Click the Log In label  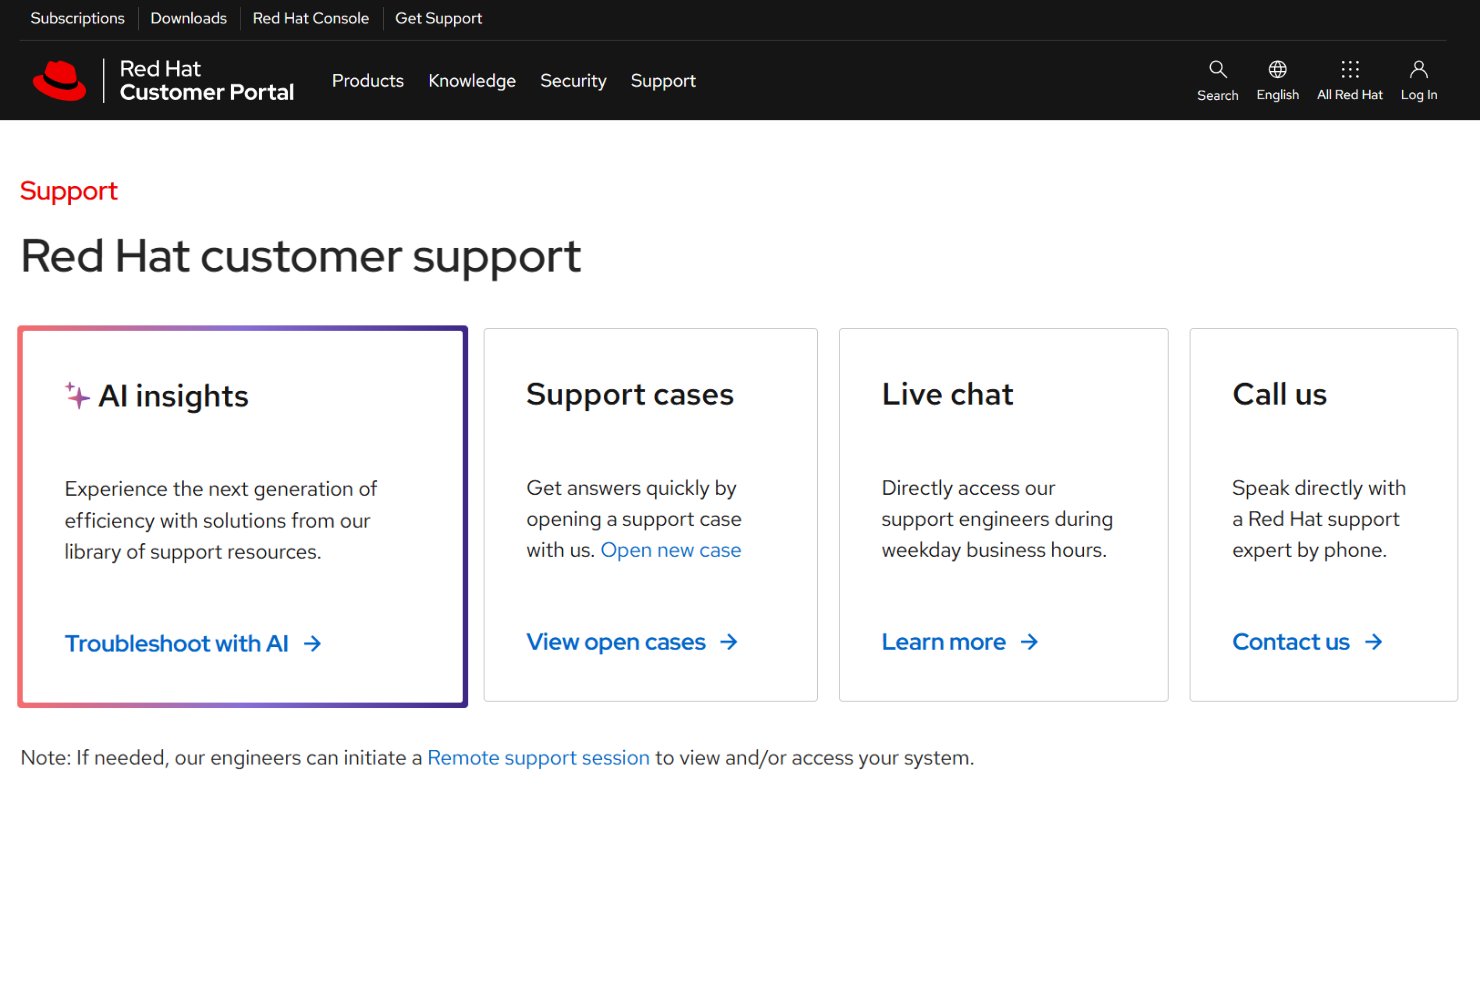1418,95
